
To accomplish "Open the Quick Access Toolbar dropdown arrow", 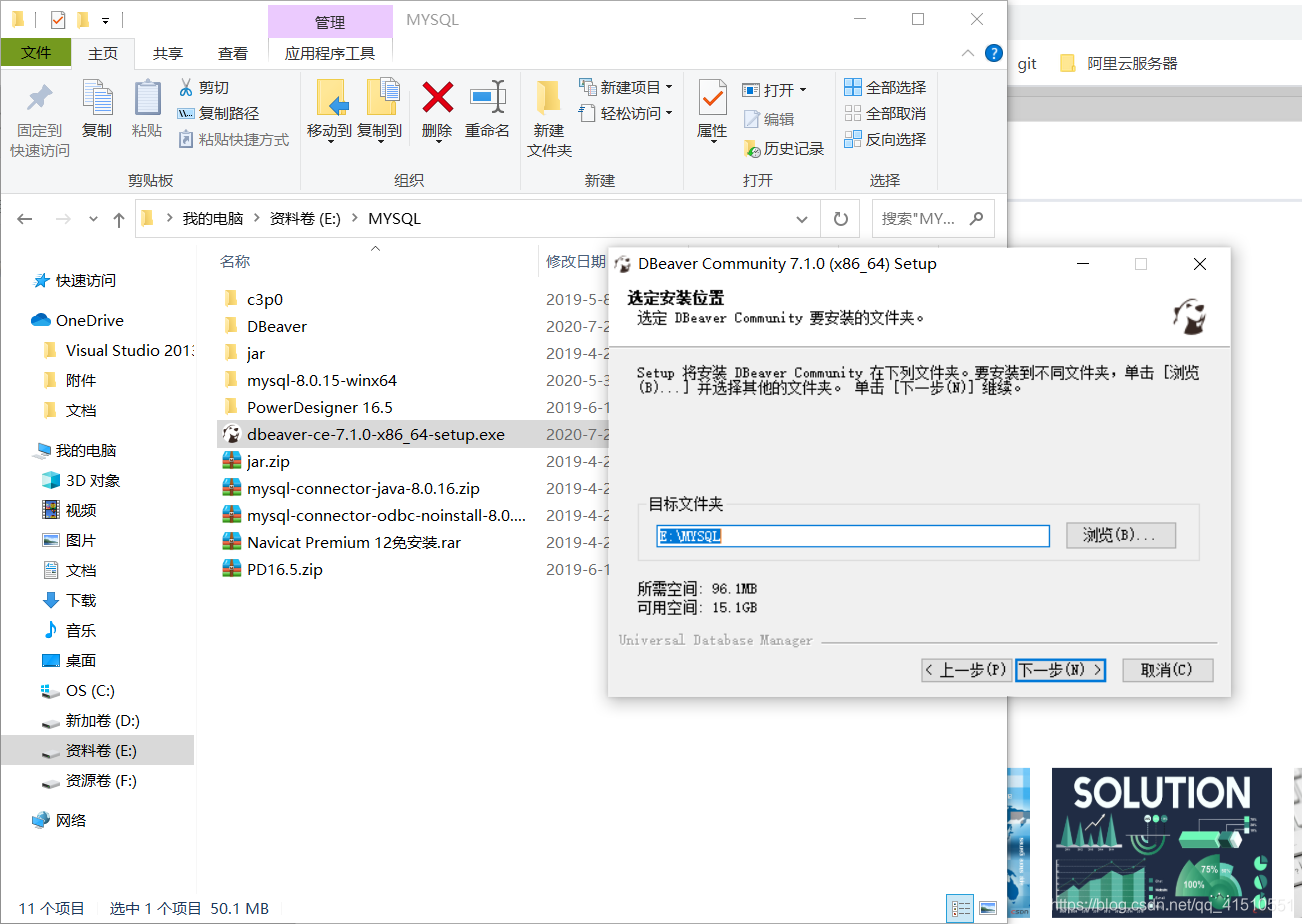I will pos(104,19).
